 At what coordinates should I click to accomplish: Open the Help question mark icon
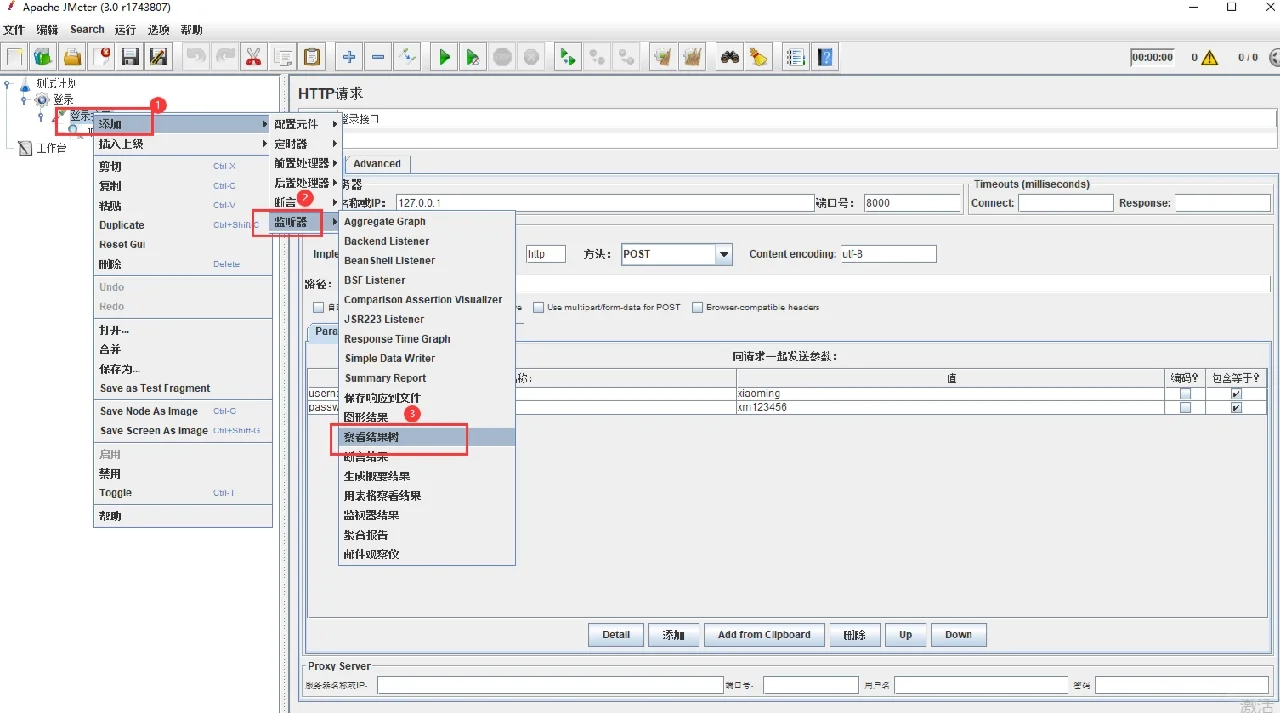[825, 57]
